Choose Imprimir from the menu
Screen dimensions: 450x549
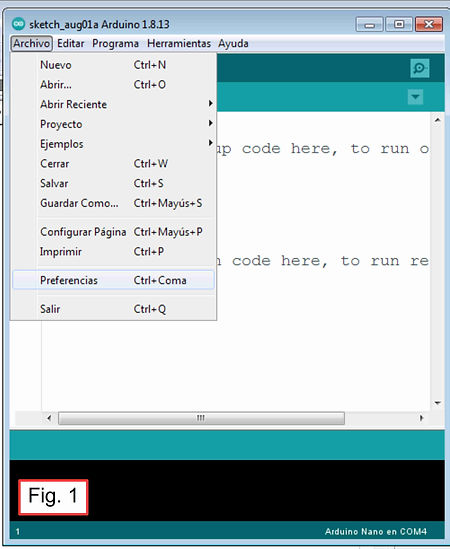pyautogui.click(x=113, y=251)
